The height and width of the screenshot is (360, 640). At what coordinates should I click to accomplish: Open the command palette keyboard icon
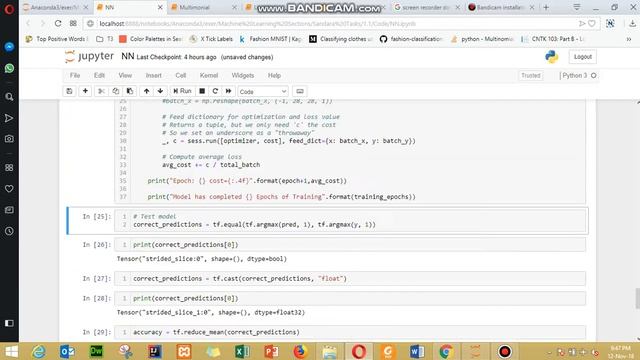point(300,91)
